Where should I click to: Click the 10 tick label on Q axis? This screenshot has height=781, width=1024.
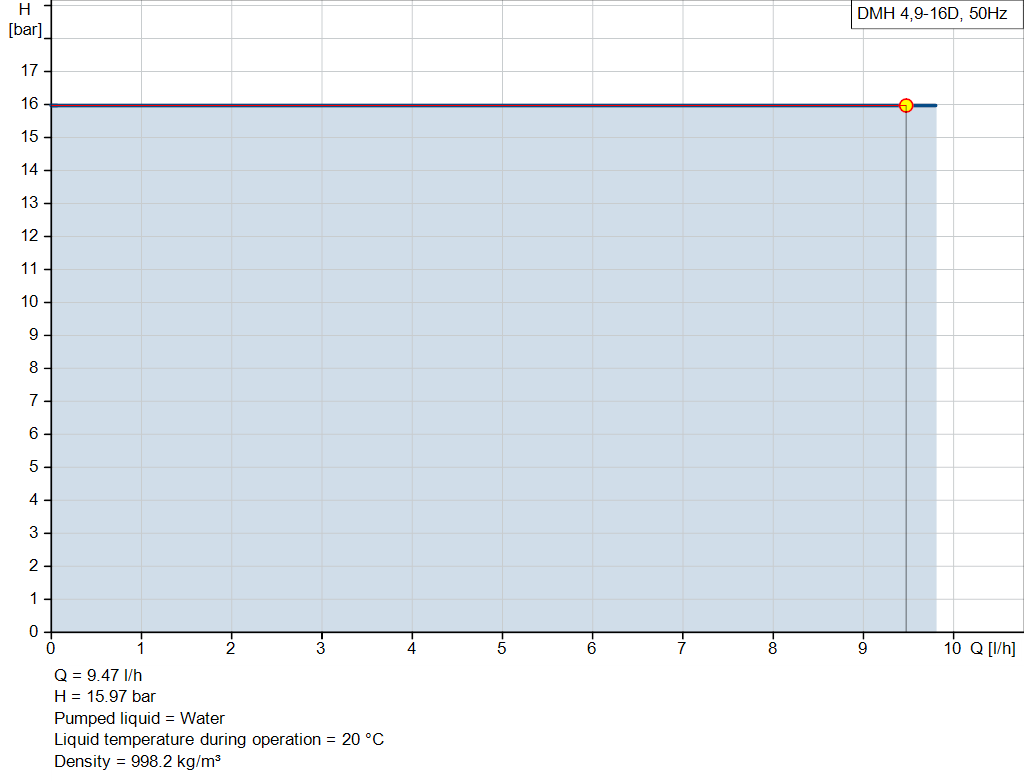pyautogui.click(x=952, y=648)
